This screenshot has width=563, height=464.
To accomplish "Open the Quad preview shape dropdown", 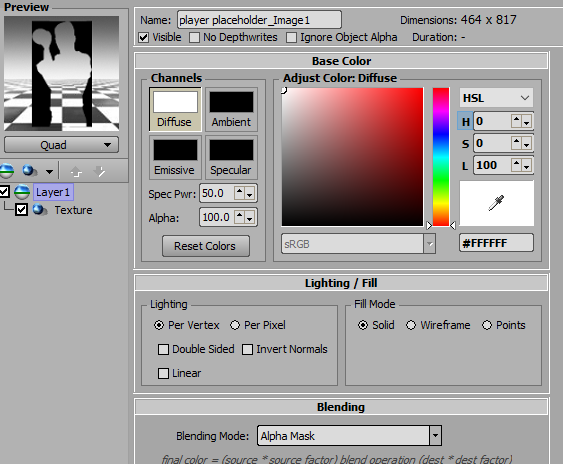I will pyautogui.click(x=61, y=145).
